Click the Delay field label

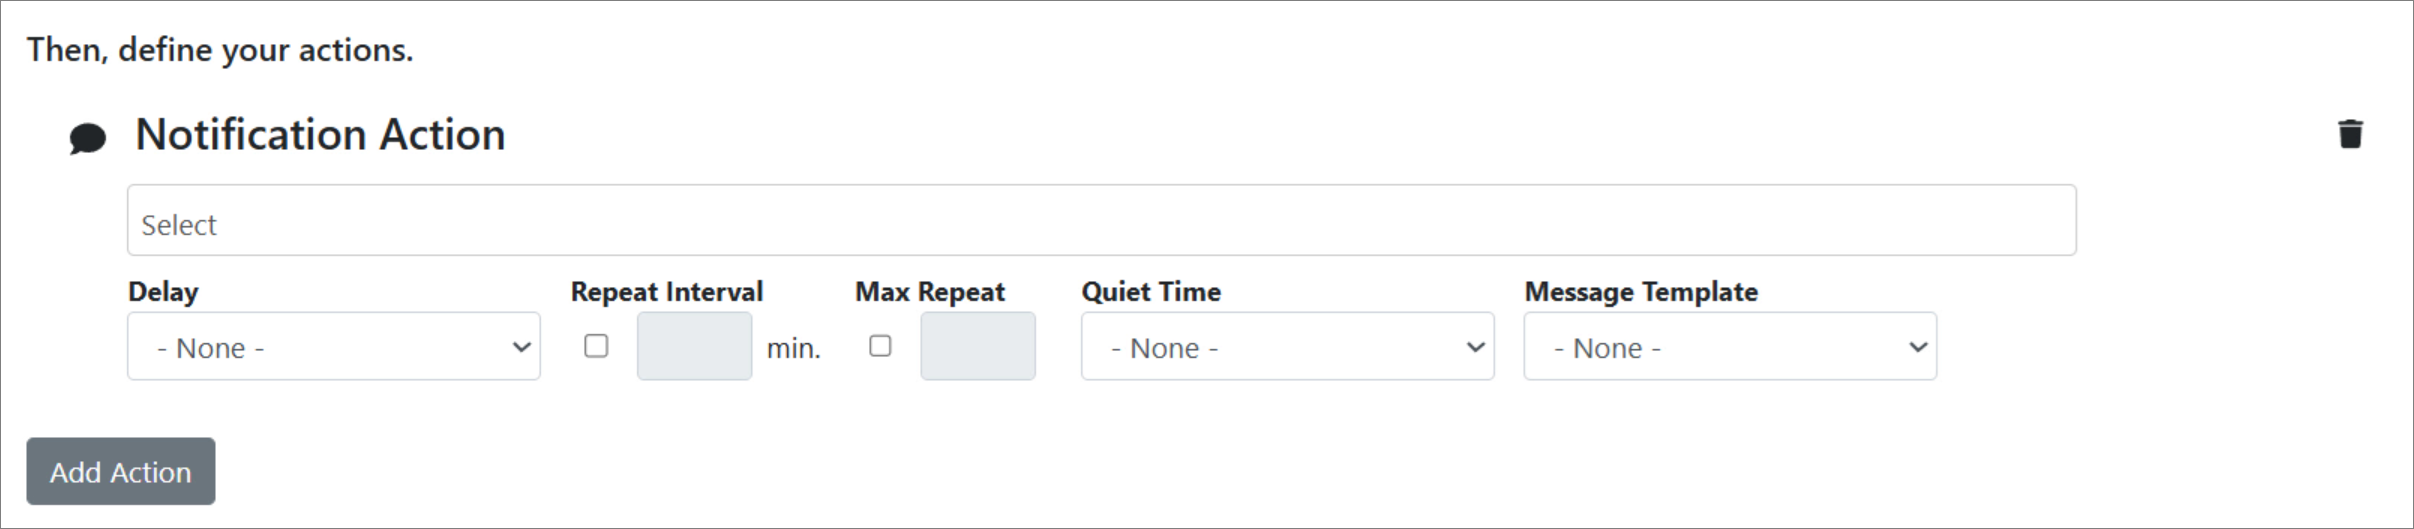(163, 292)
